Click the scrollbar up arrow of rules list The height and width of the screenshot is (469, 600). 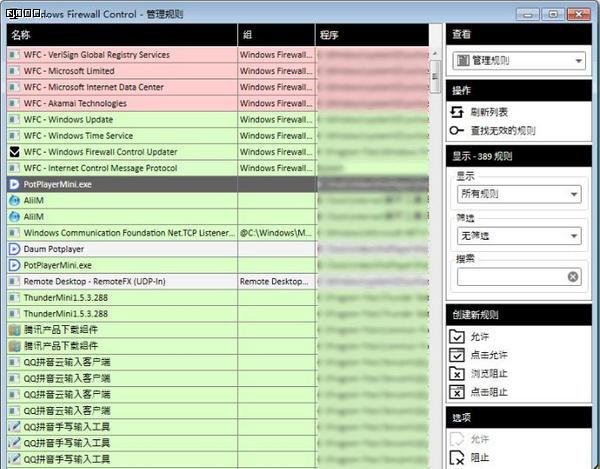tap(435, 54)
